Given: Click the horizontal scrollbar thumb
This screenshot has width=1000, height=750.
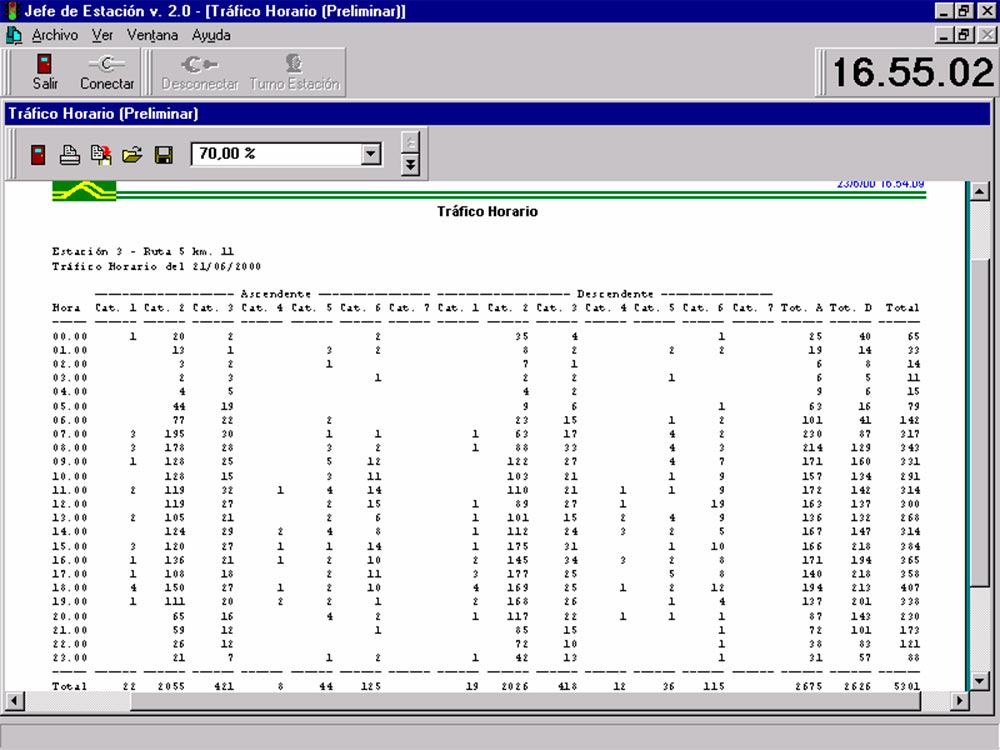Looking at the screenshot, I should [526, 701].
